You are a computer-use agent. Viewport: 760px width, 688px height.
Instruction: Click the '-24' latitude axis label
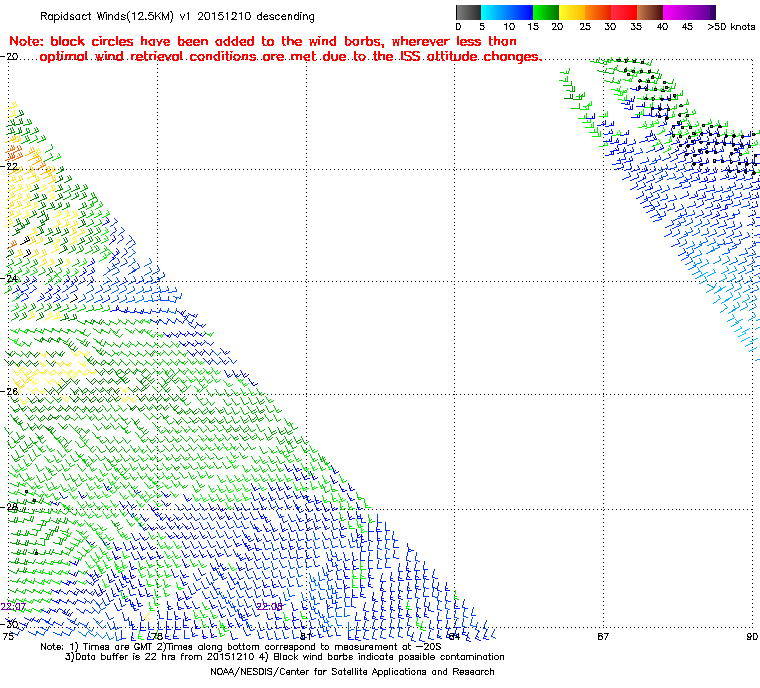9,279
